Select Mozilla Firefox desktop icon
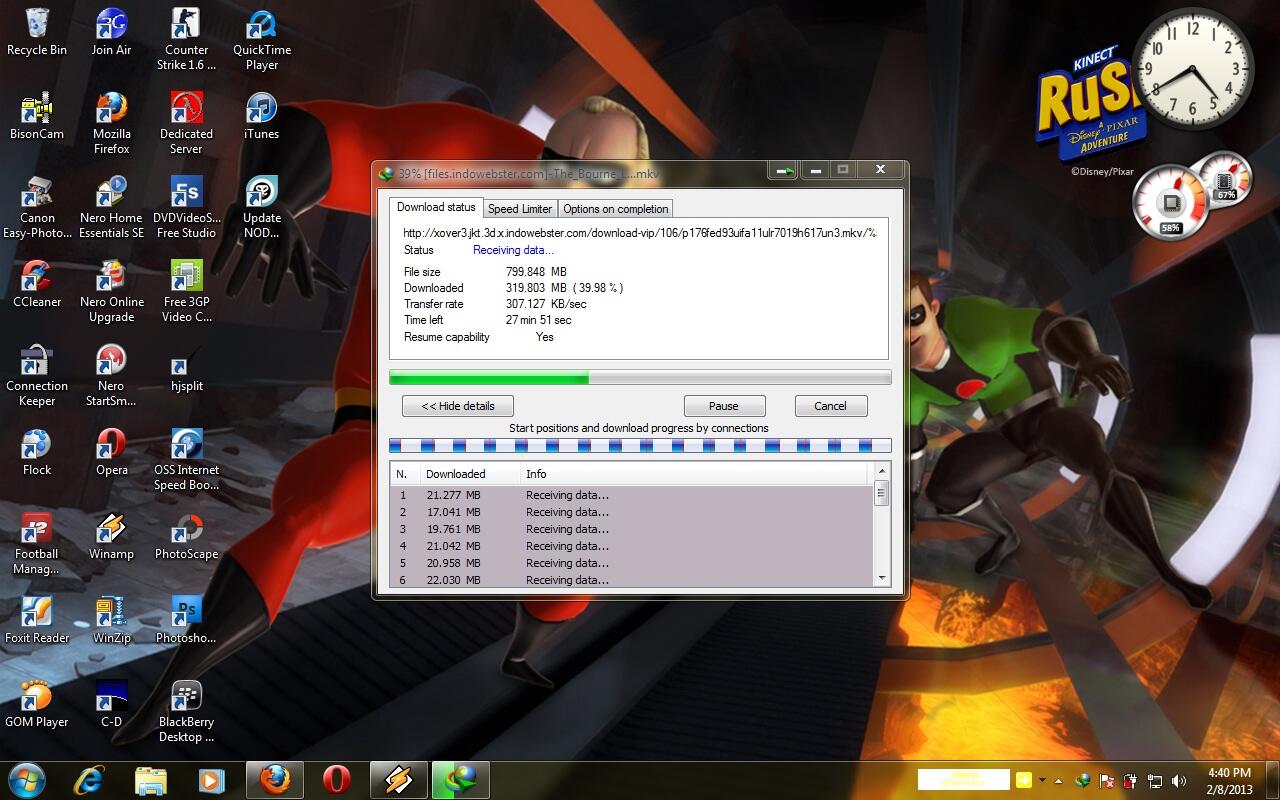Viewport: 1280px width, 800px height. tap(111, 123)
